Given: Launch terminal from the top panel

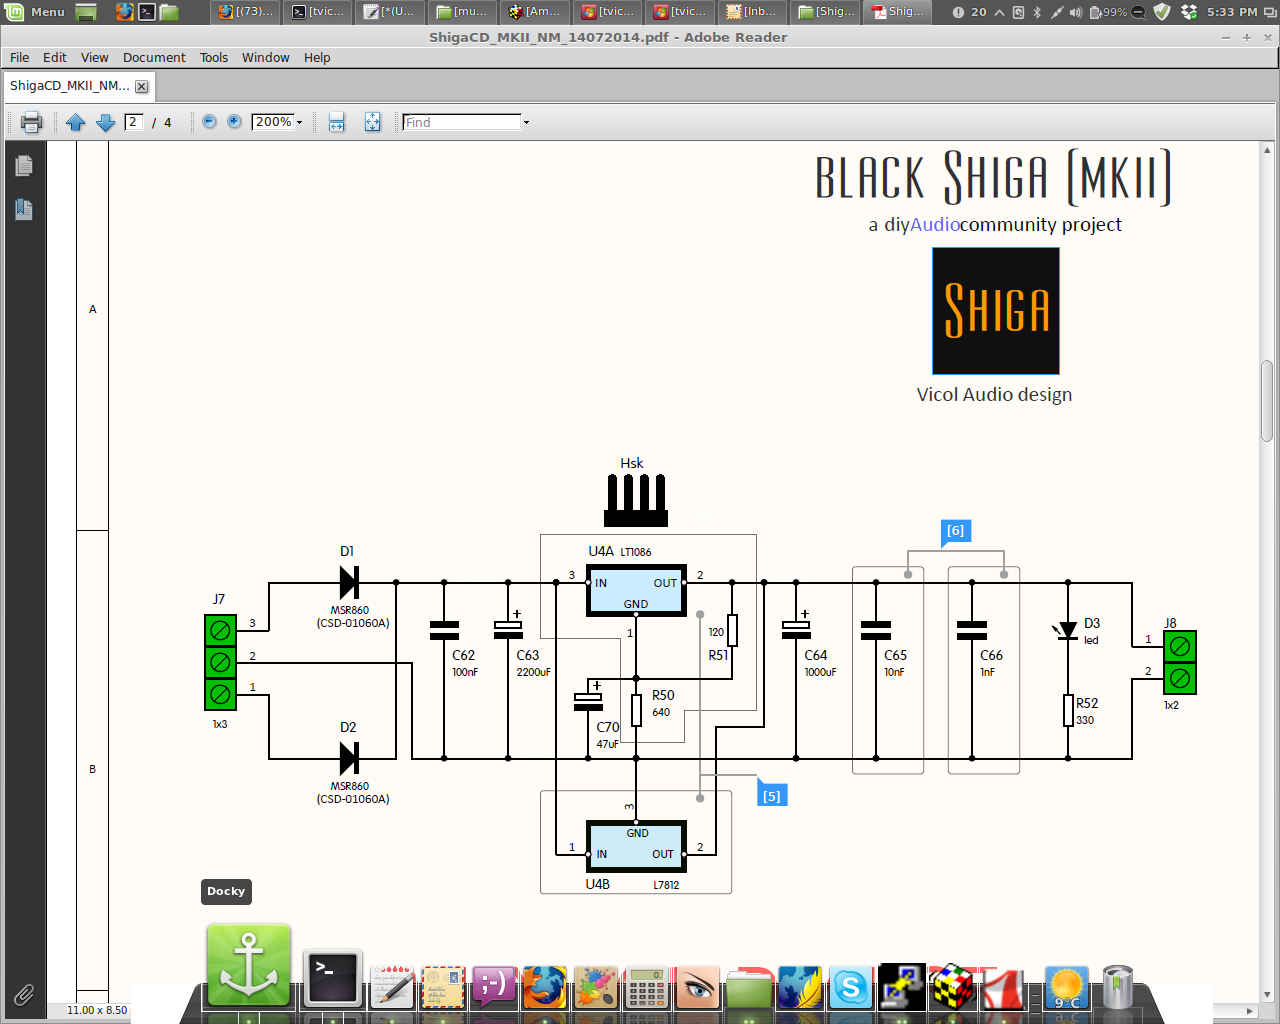Looking at the screenshot, I should point(147,12).
